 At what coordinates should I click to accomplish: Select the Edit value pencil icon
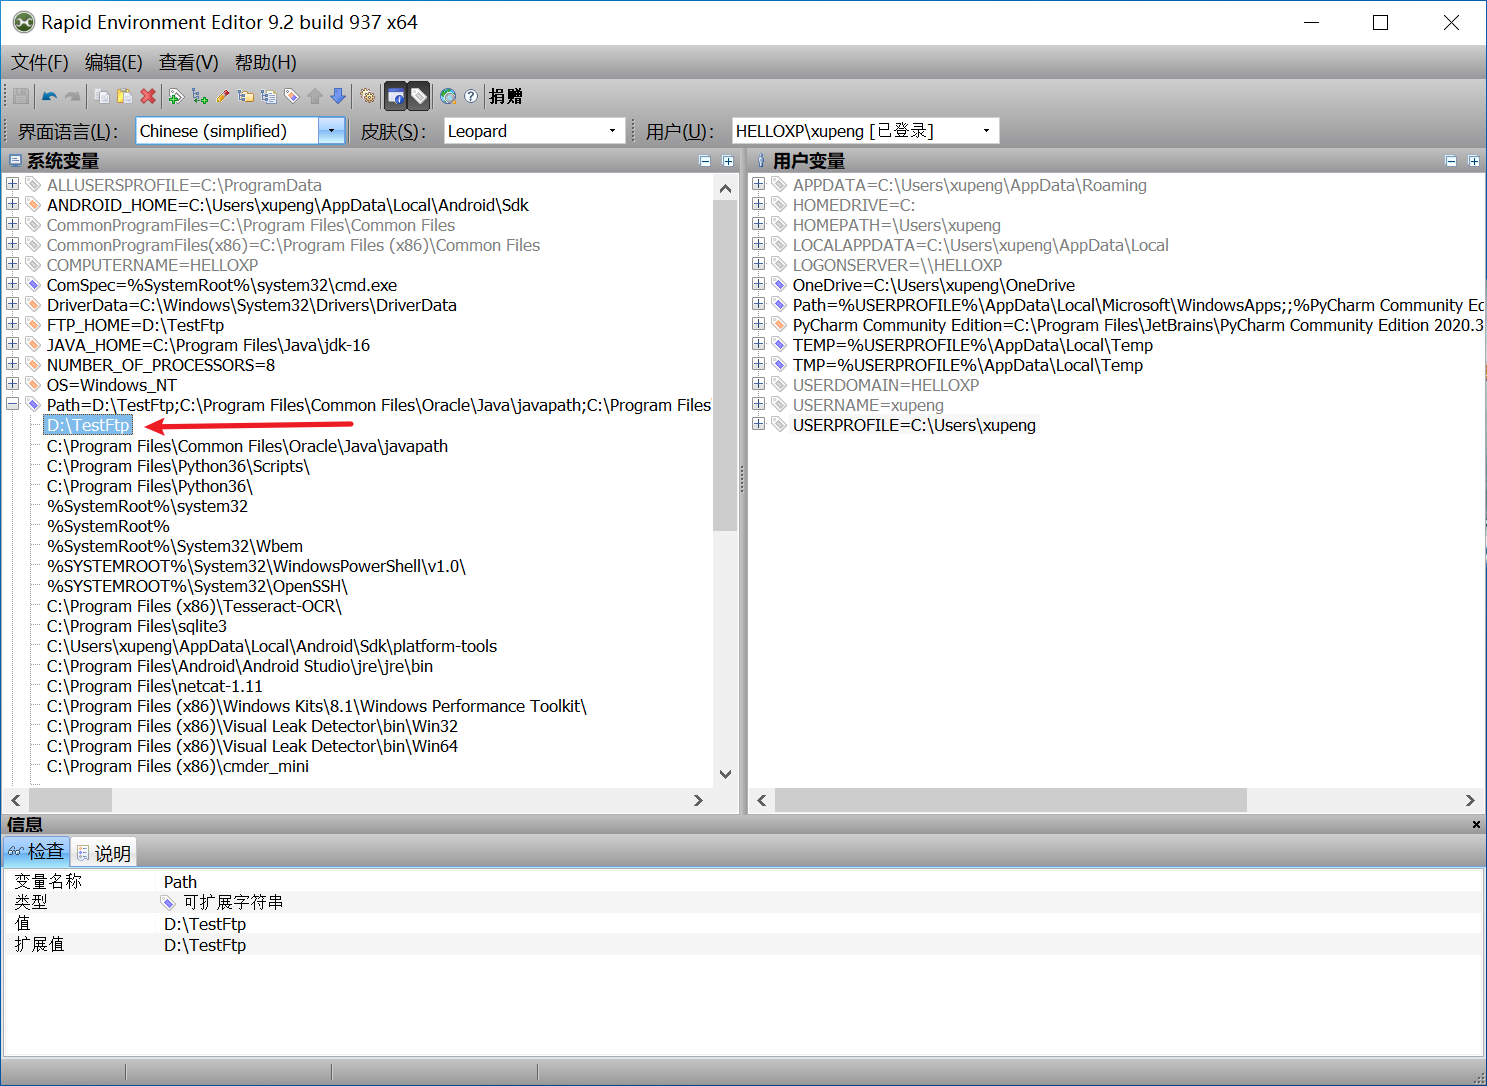click(x=222, y=95)
